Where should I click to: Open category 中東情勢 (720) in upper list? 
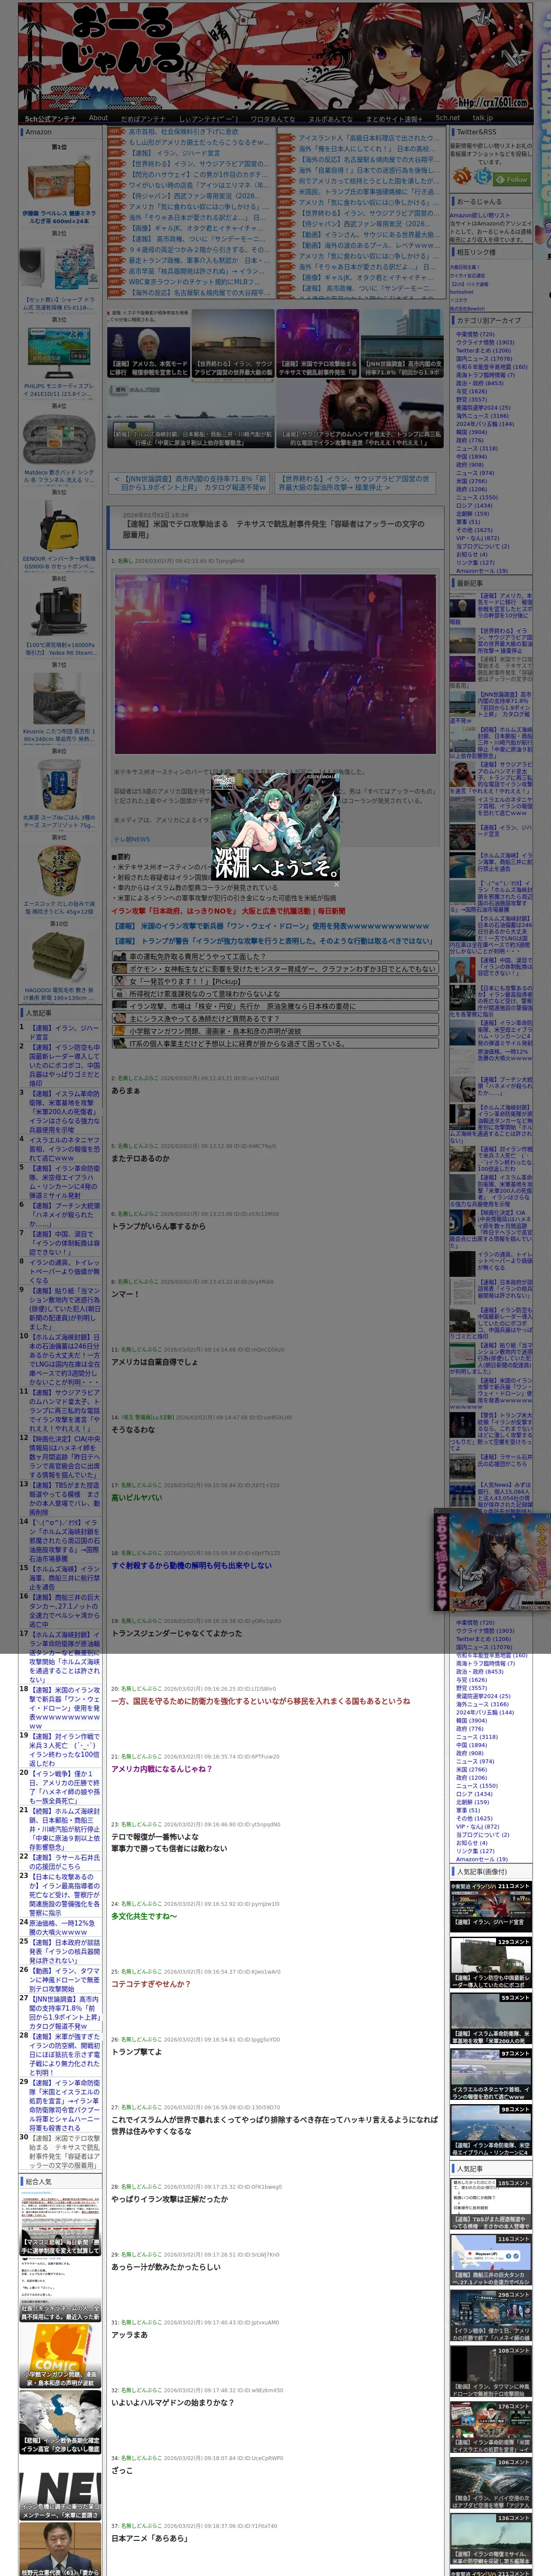pyautogui.click(x=475, y=334)
